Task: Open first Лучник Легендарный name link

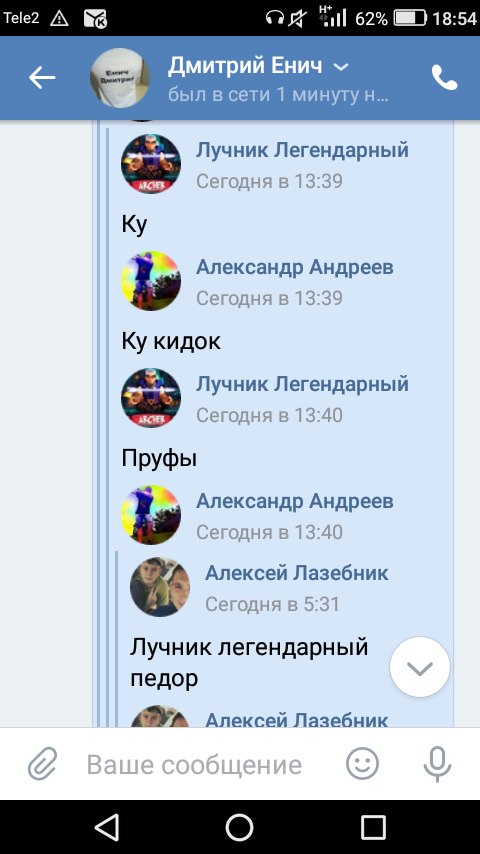Action: pyautogui.click(x=302, y=150)
